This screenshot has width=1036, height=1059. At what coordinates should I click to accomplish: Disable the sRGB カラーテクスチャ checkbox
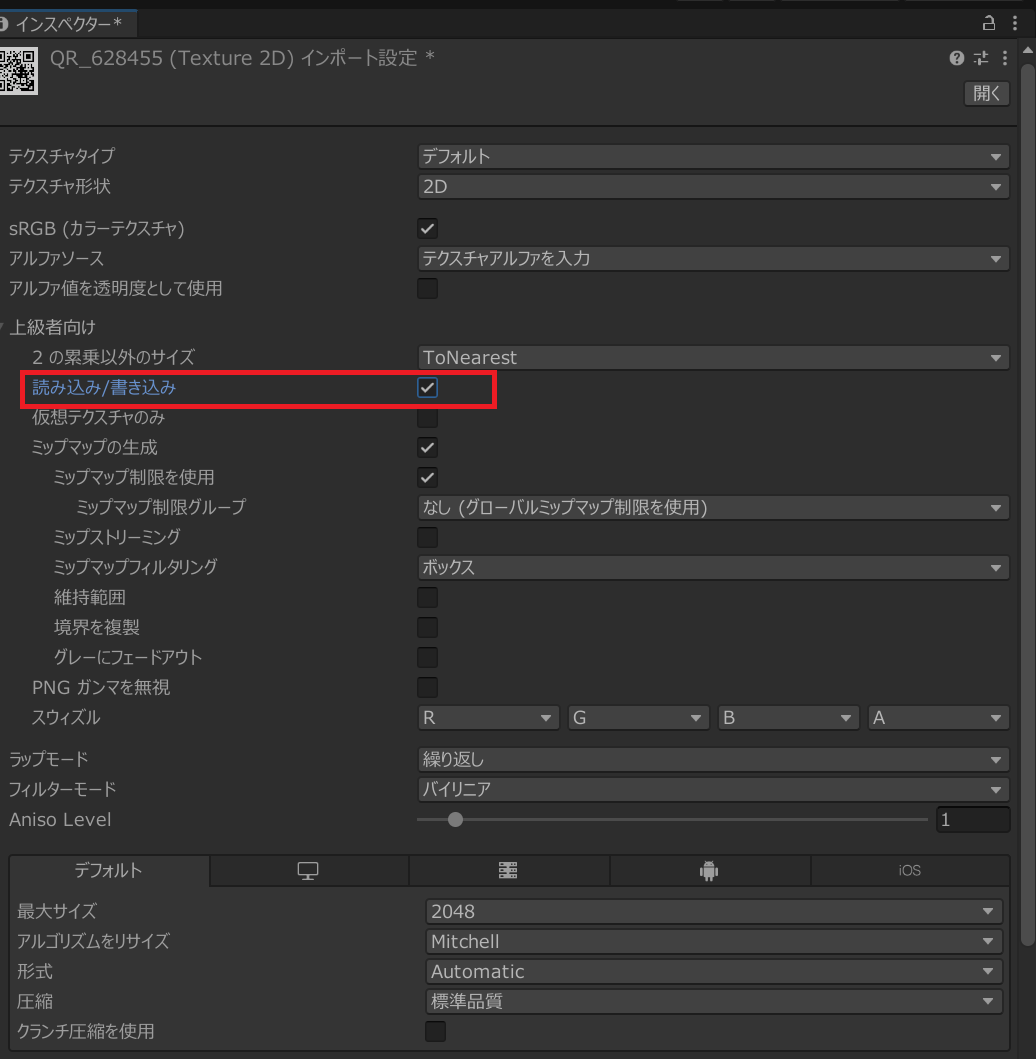[x=427, y=228]
